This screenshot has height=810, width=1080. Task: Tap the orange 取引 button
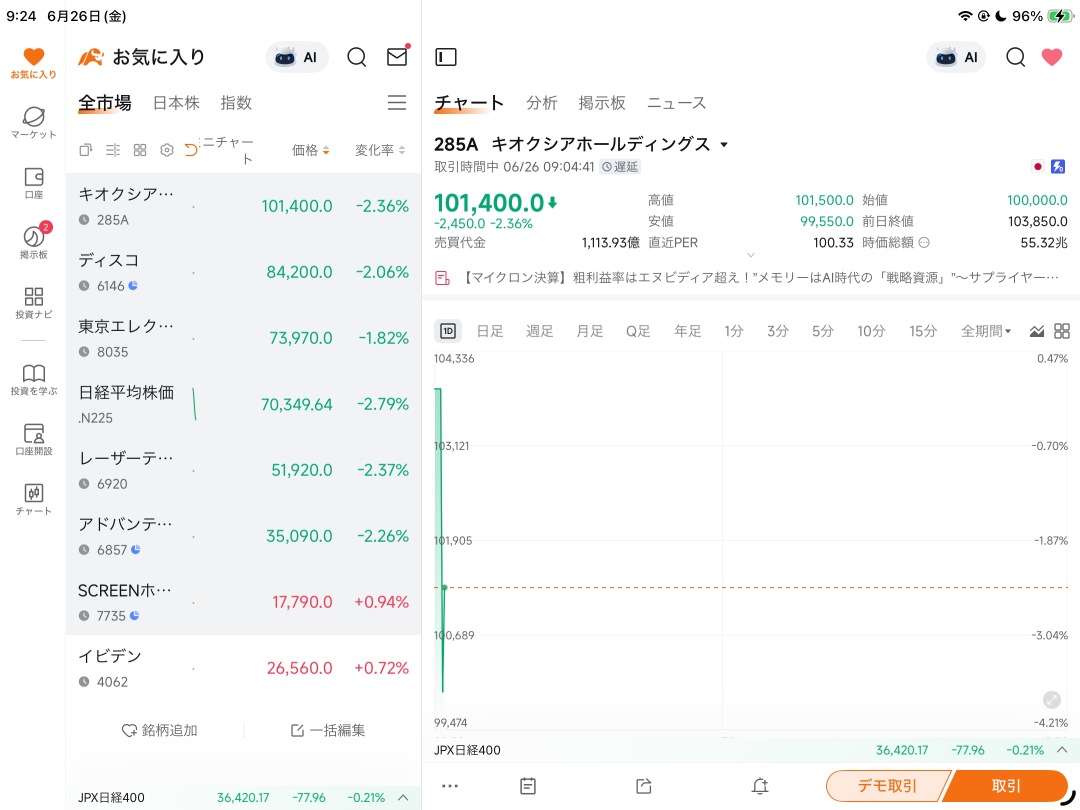[x=1006, y=786]
